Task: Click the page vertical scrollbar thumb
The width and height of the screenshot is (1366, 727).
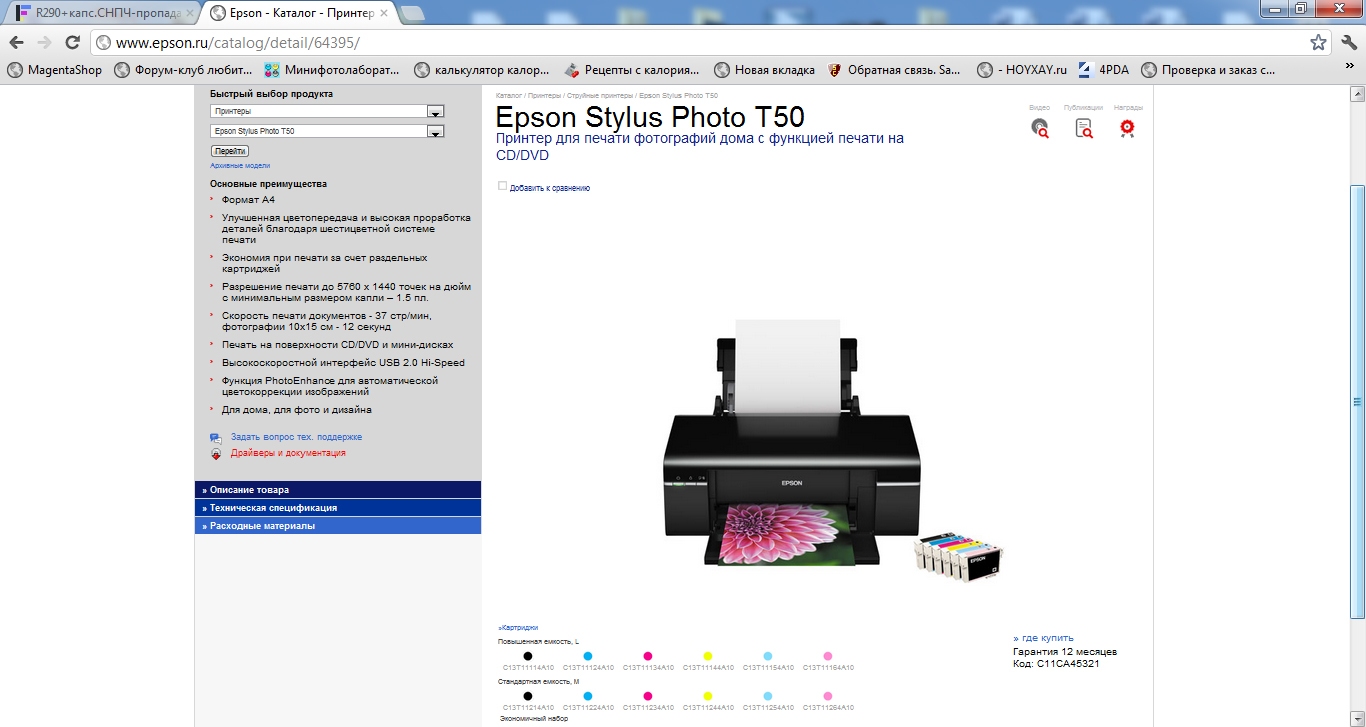Action: 1357,400
